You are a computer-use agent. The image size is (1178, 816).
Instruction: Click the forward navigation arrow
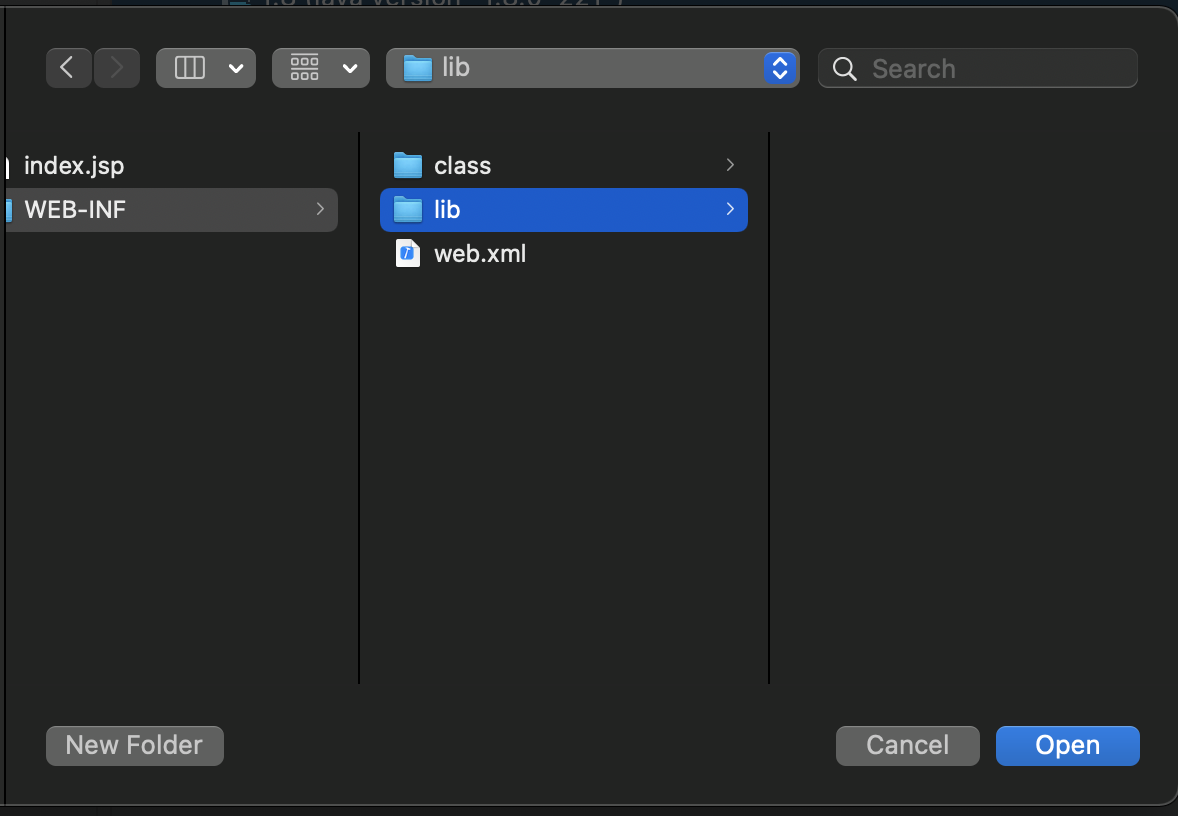tap(117, 68)
